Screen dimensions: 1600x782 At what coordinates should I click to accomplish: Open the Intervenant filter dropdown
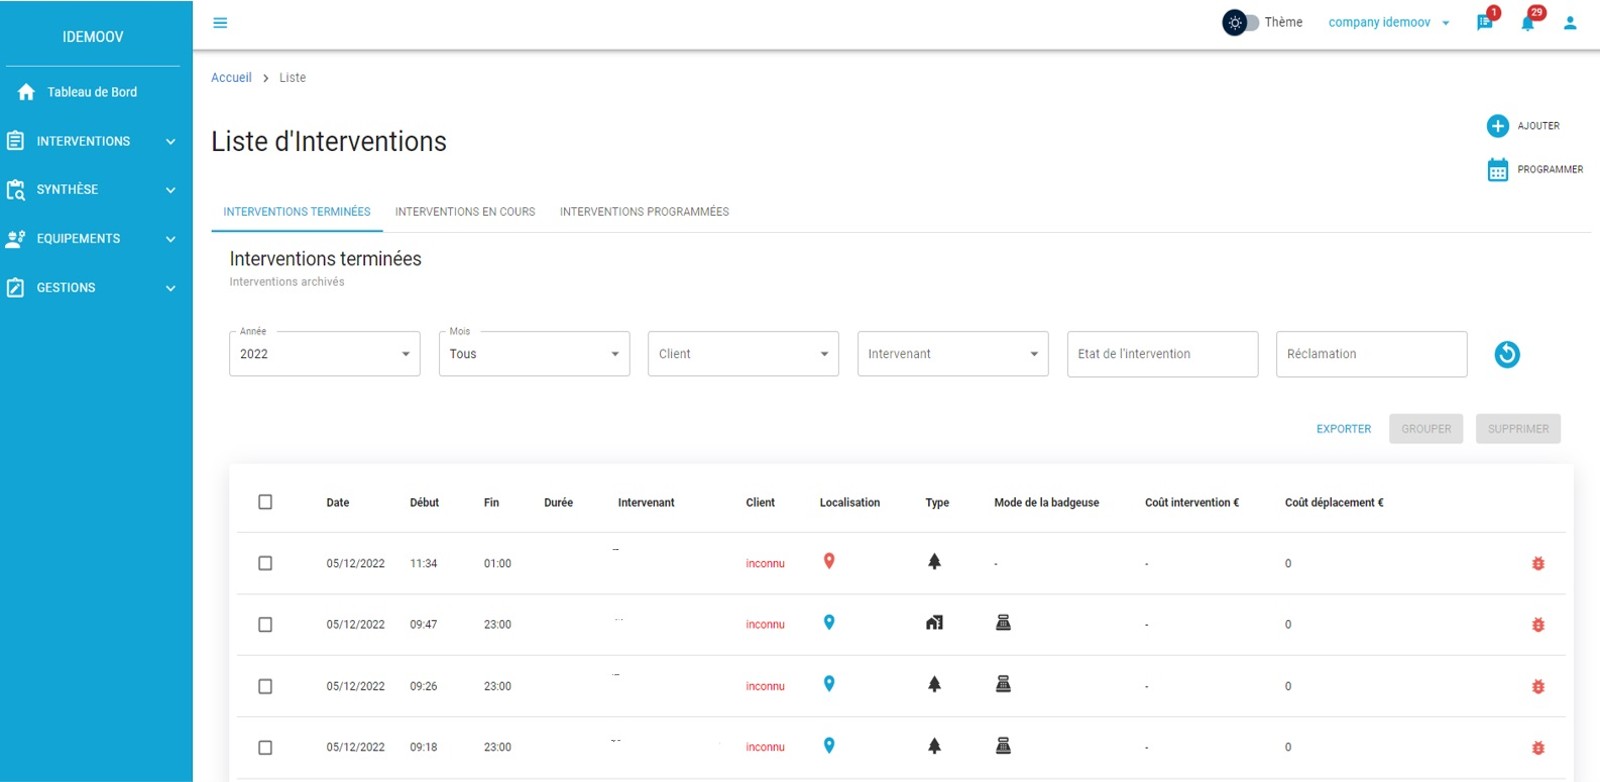pos(953,354)
